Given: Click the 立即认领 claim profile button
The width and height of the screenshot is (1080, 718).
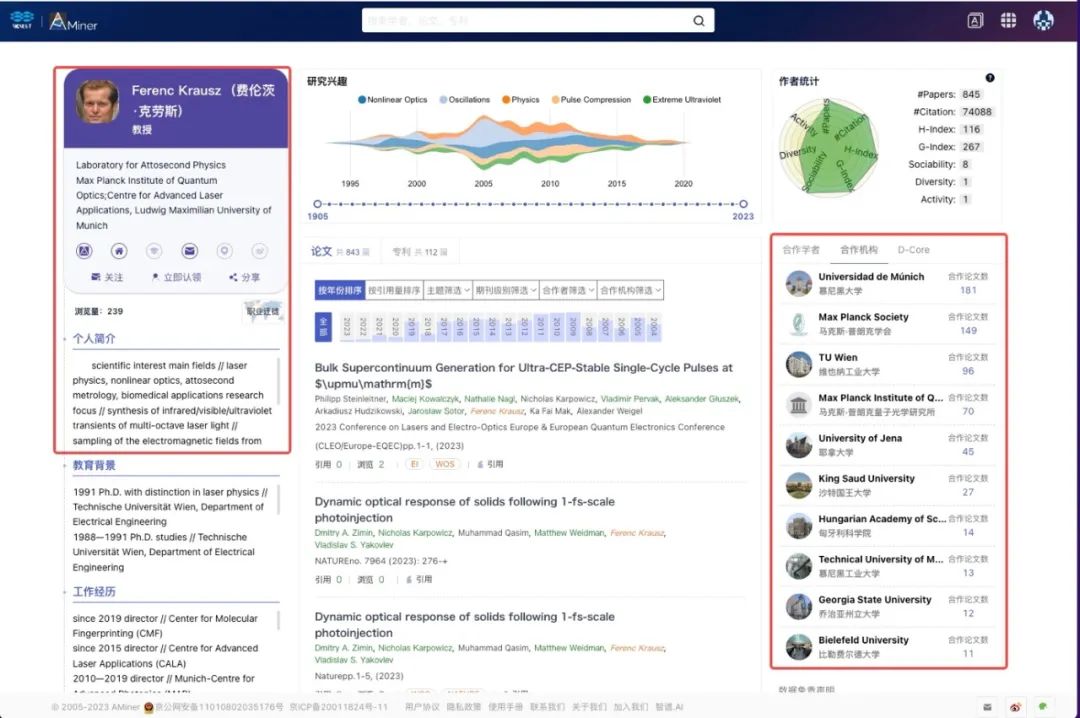Looking at the screenshot, I should [176, 277].
